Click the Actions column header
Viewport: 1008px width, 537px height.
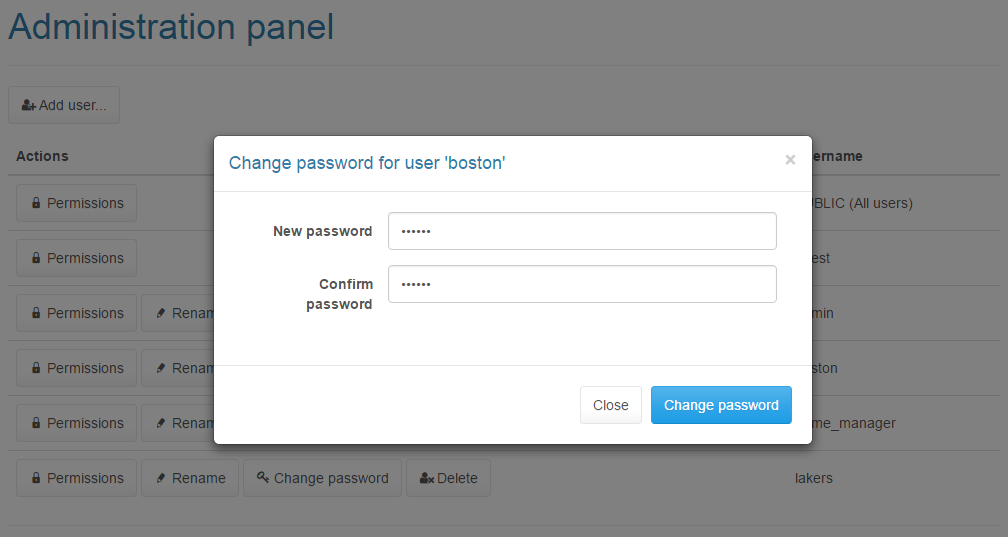click(x=42, y=156)
